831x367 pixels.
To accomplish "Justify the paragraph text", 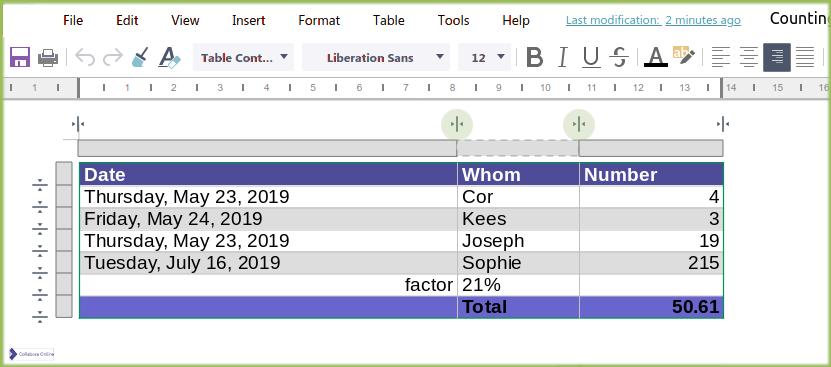I will [805, 57].
